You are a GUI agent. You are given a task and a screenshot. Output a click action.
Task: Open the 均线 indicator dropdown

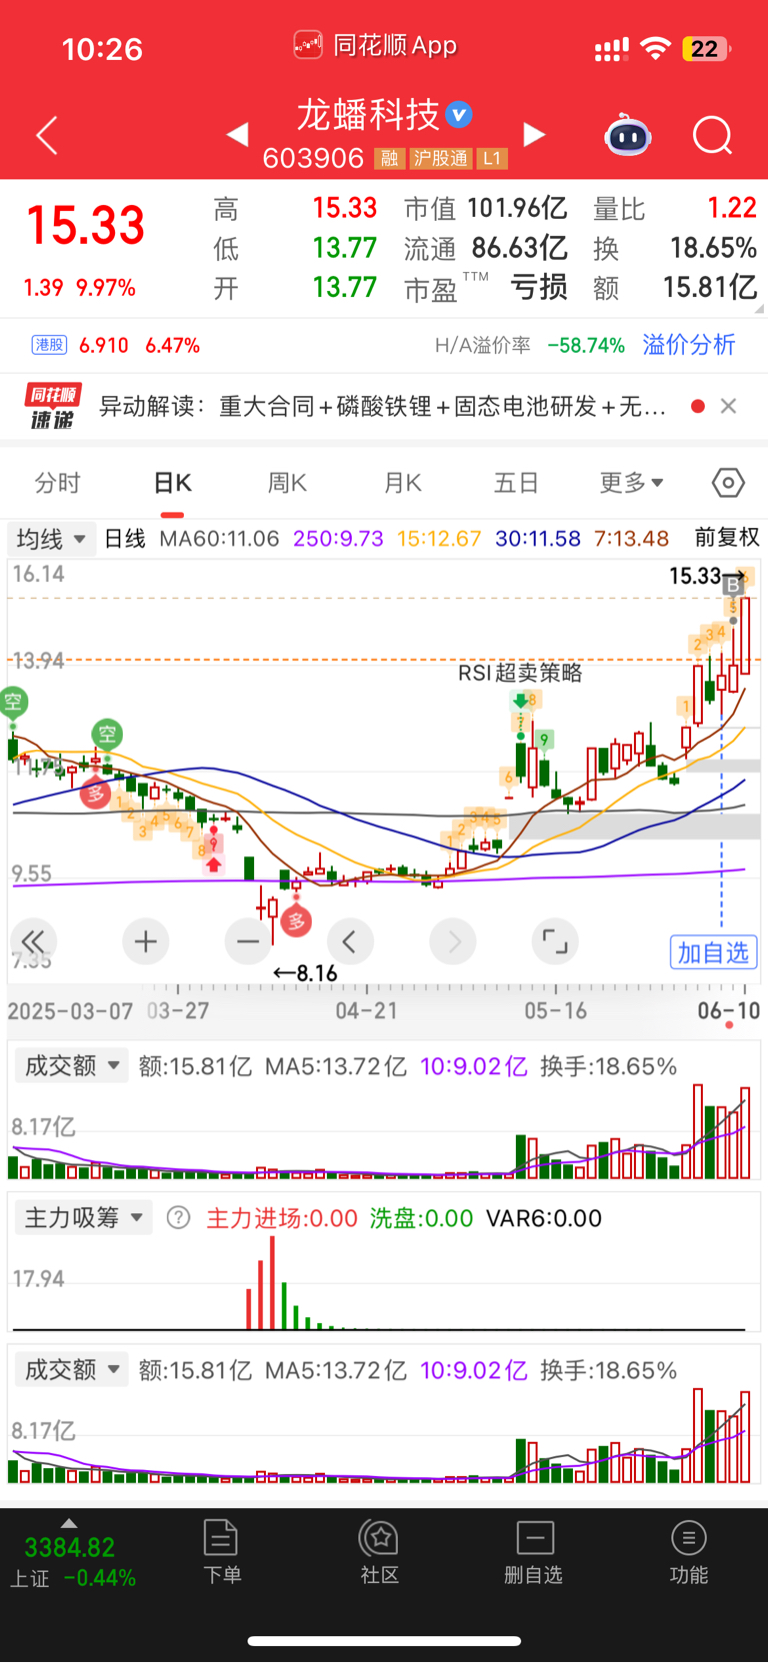coord(51,539)
